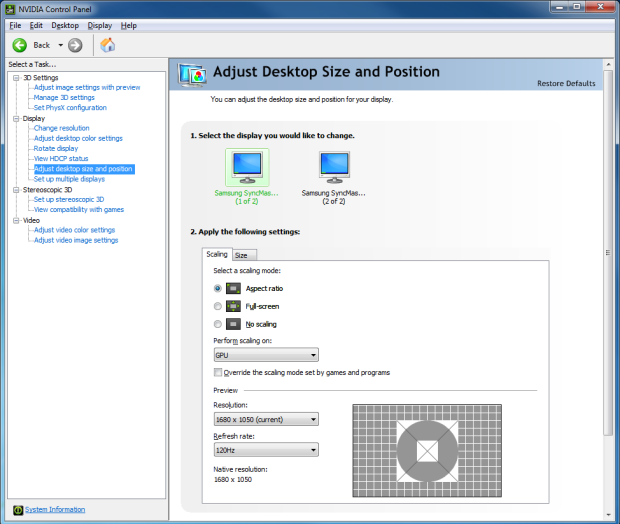Image resolution: width=620 pixels, height=524 pixels.
Task: Open Adjust video color settings
Action: (x=74, y=230)
